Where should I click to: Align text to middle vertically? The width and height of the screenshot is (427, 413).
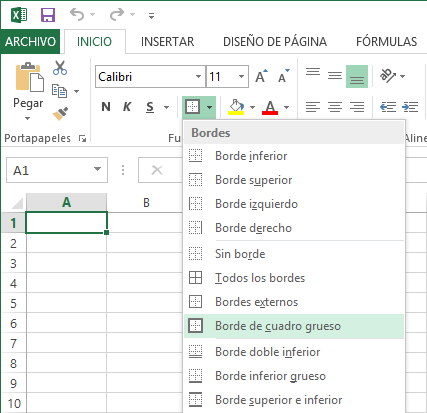335,76
